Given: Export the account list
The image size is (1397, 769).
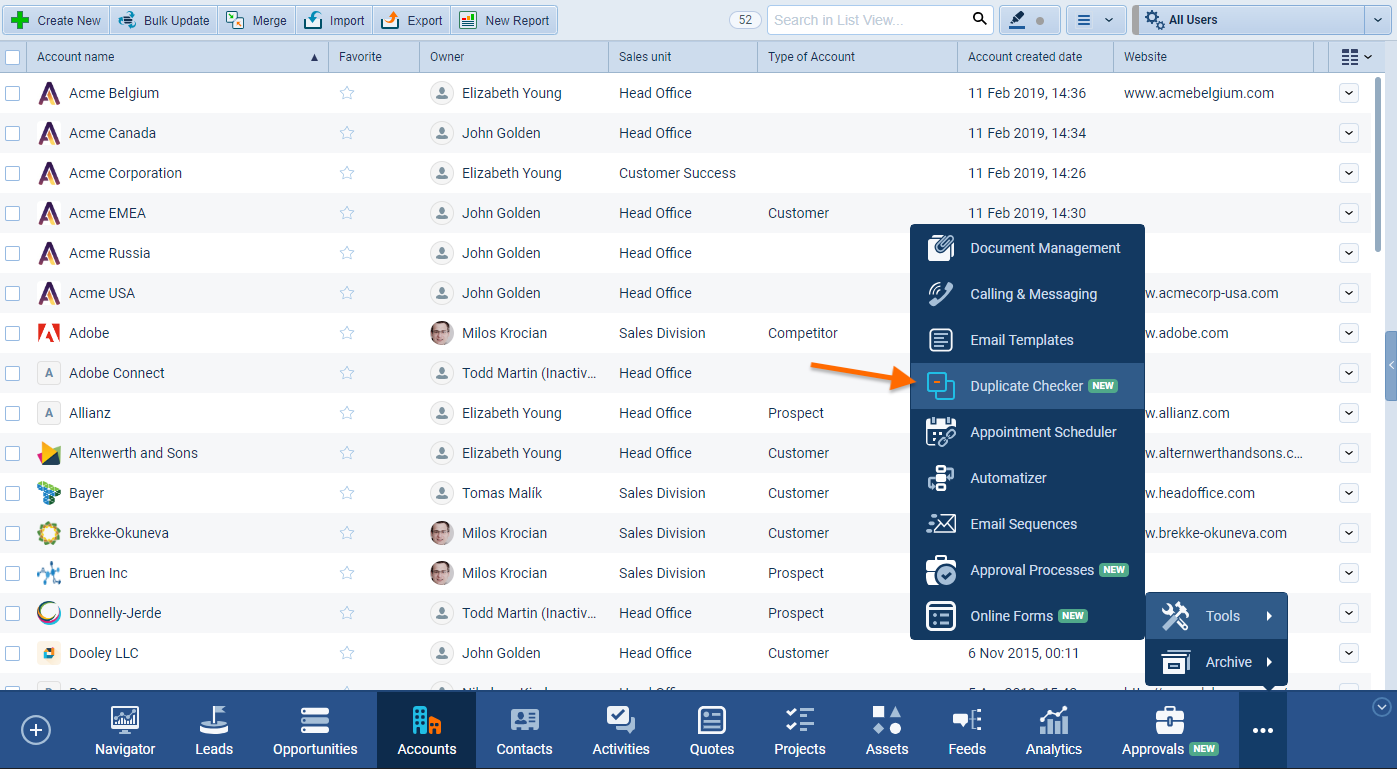Looking at the screenshot, I should 411,19.
